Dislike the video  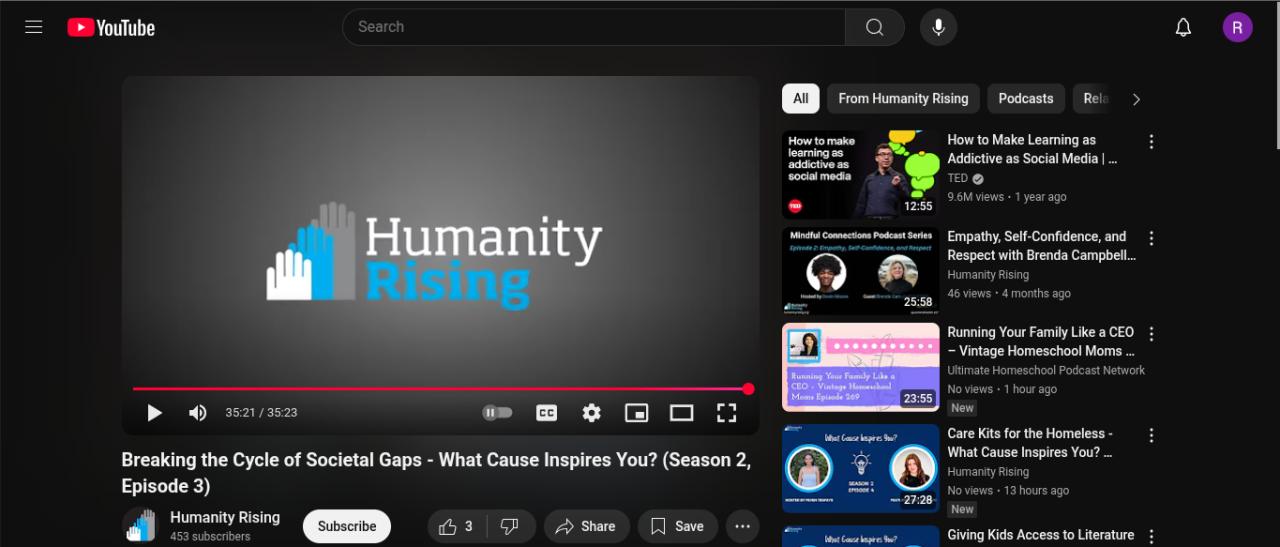click(x=510, y=526)
